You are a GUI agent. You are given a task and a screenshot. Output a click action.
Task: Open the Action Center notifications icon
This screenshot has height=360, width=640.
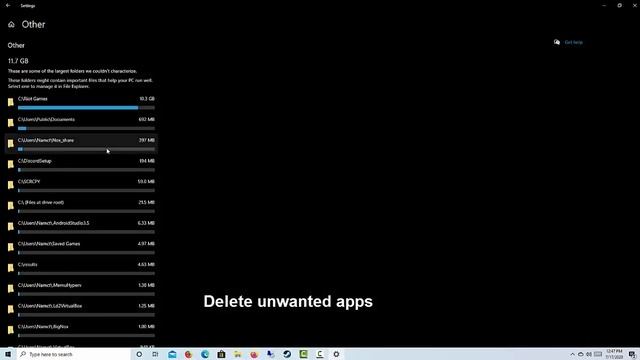[x=632, y=354]
